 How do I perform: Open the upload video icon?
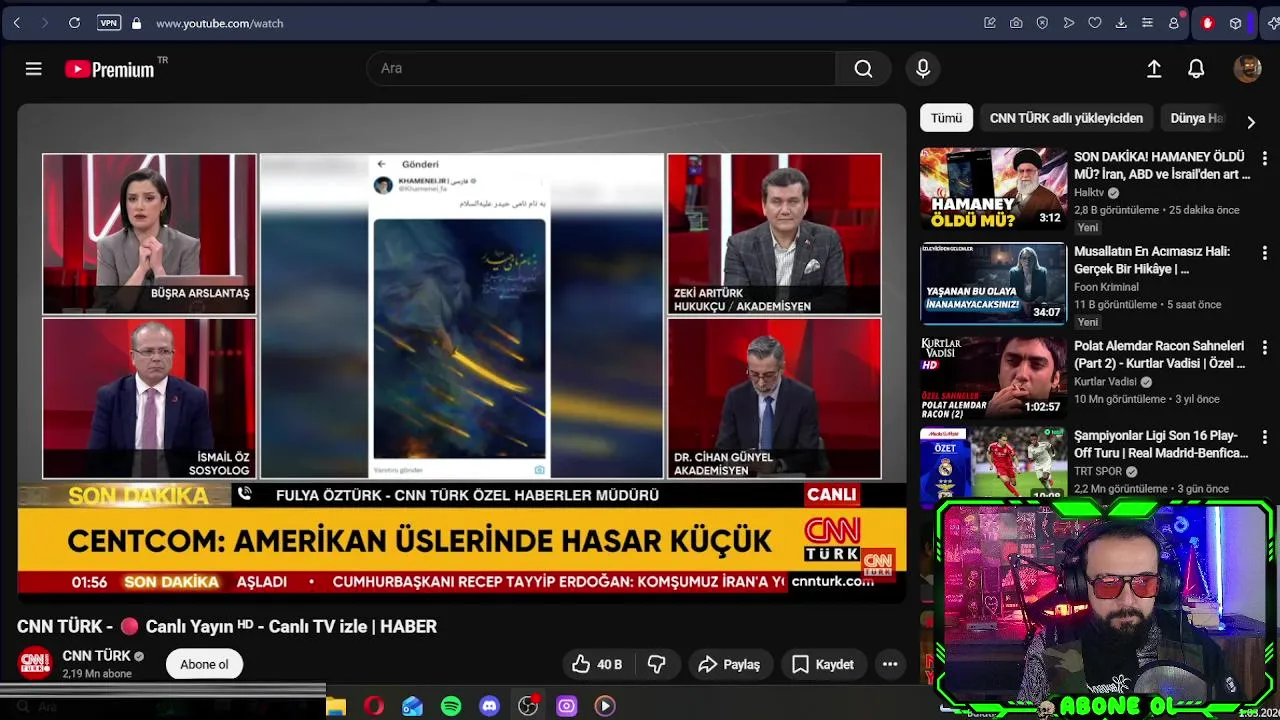point(1154,69)
